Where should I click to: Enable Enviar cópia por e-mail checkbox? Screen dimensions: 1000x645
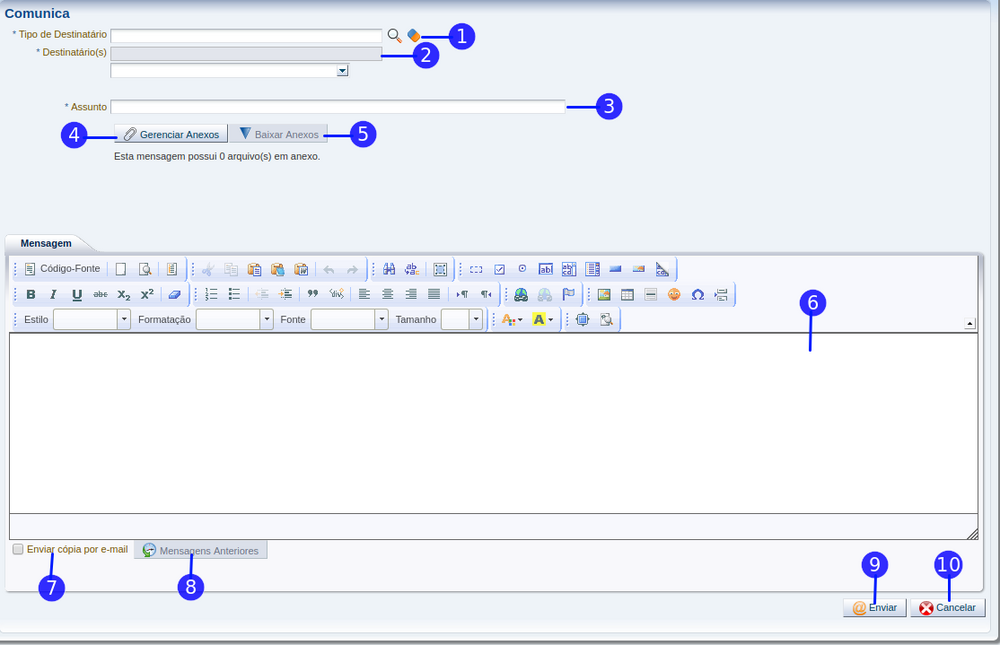pyautogui.click(x=18, y=550)
